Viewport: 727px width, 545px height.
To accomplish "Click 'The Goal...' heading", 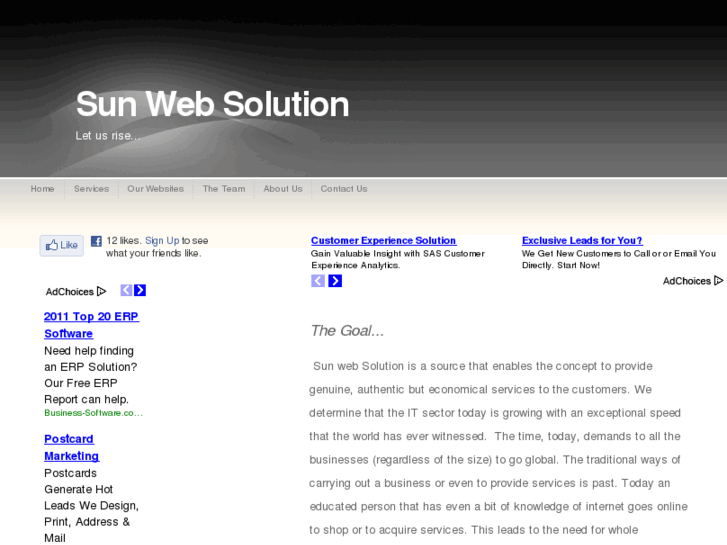I will pyautogui.click(x=347, y=331).
